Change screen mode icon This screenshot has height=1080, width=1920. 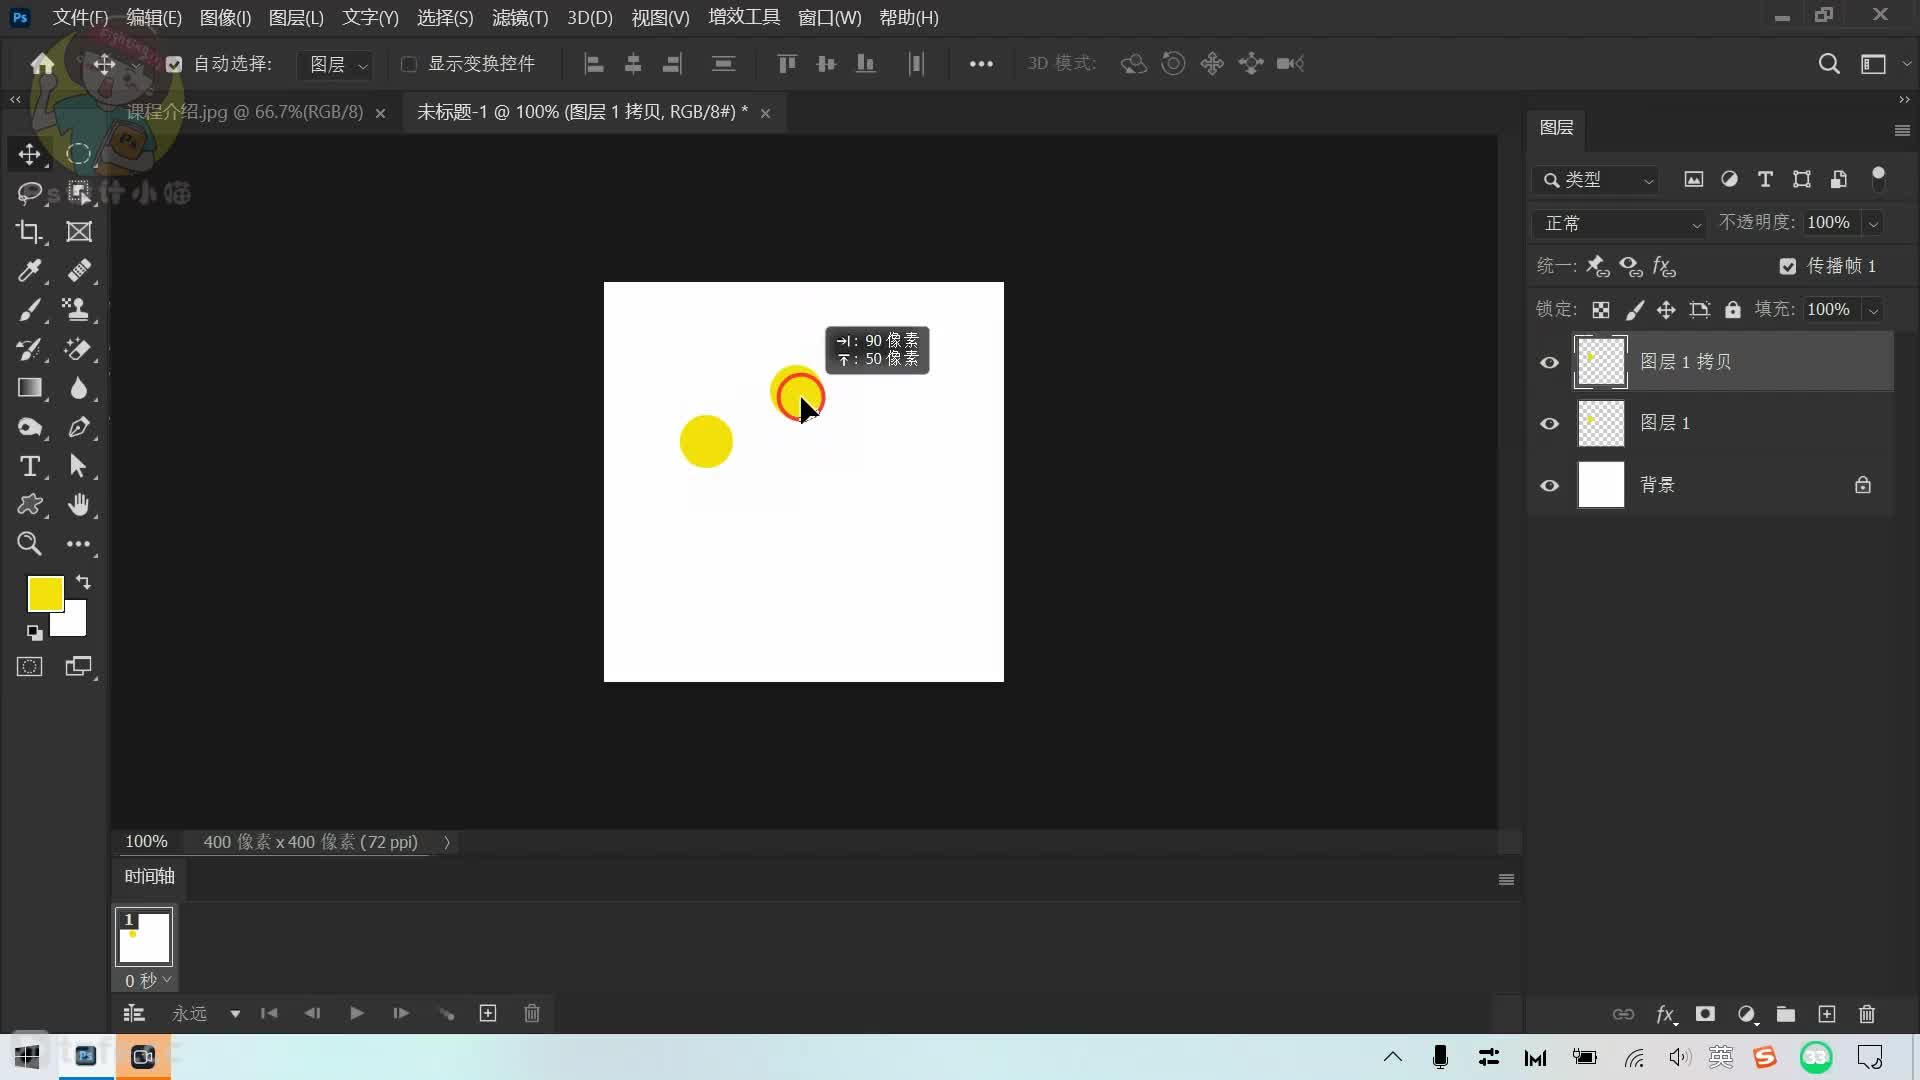78,667
